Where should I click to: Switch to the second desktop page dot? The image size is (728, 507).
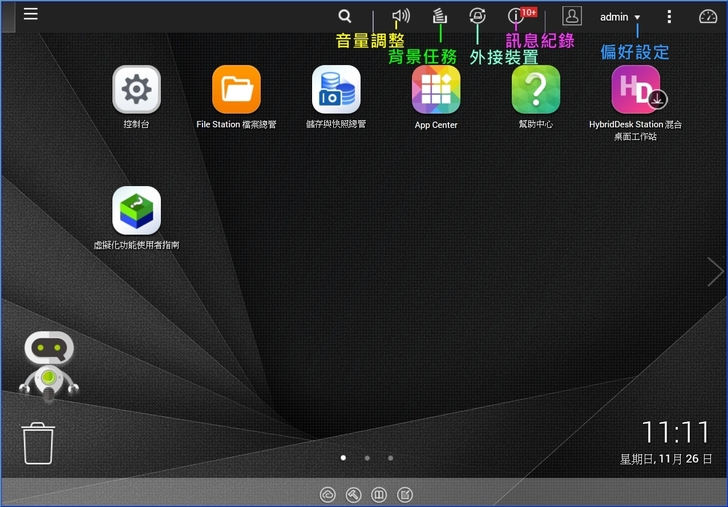pyautogui.click(x=367, y=458)
